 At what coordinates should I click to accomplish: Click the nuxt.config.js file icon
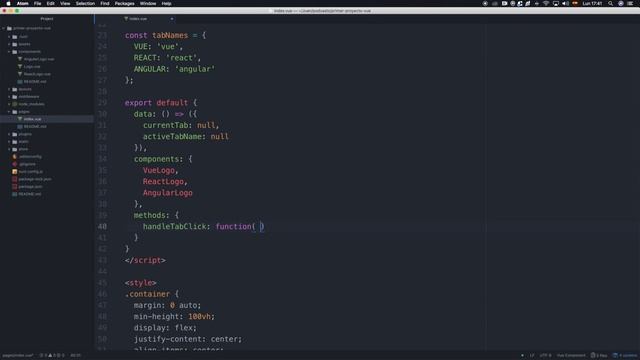15,171
